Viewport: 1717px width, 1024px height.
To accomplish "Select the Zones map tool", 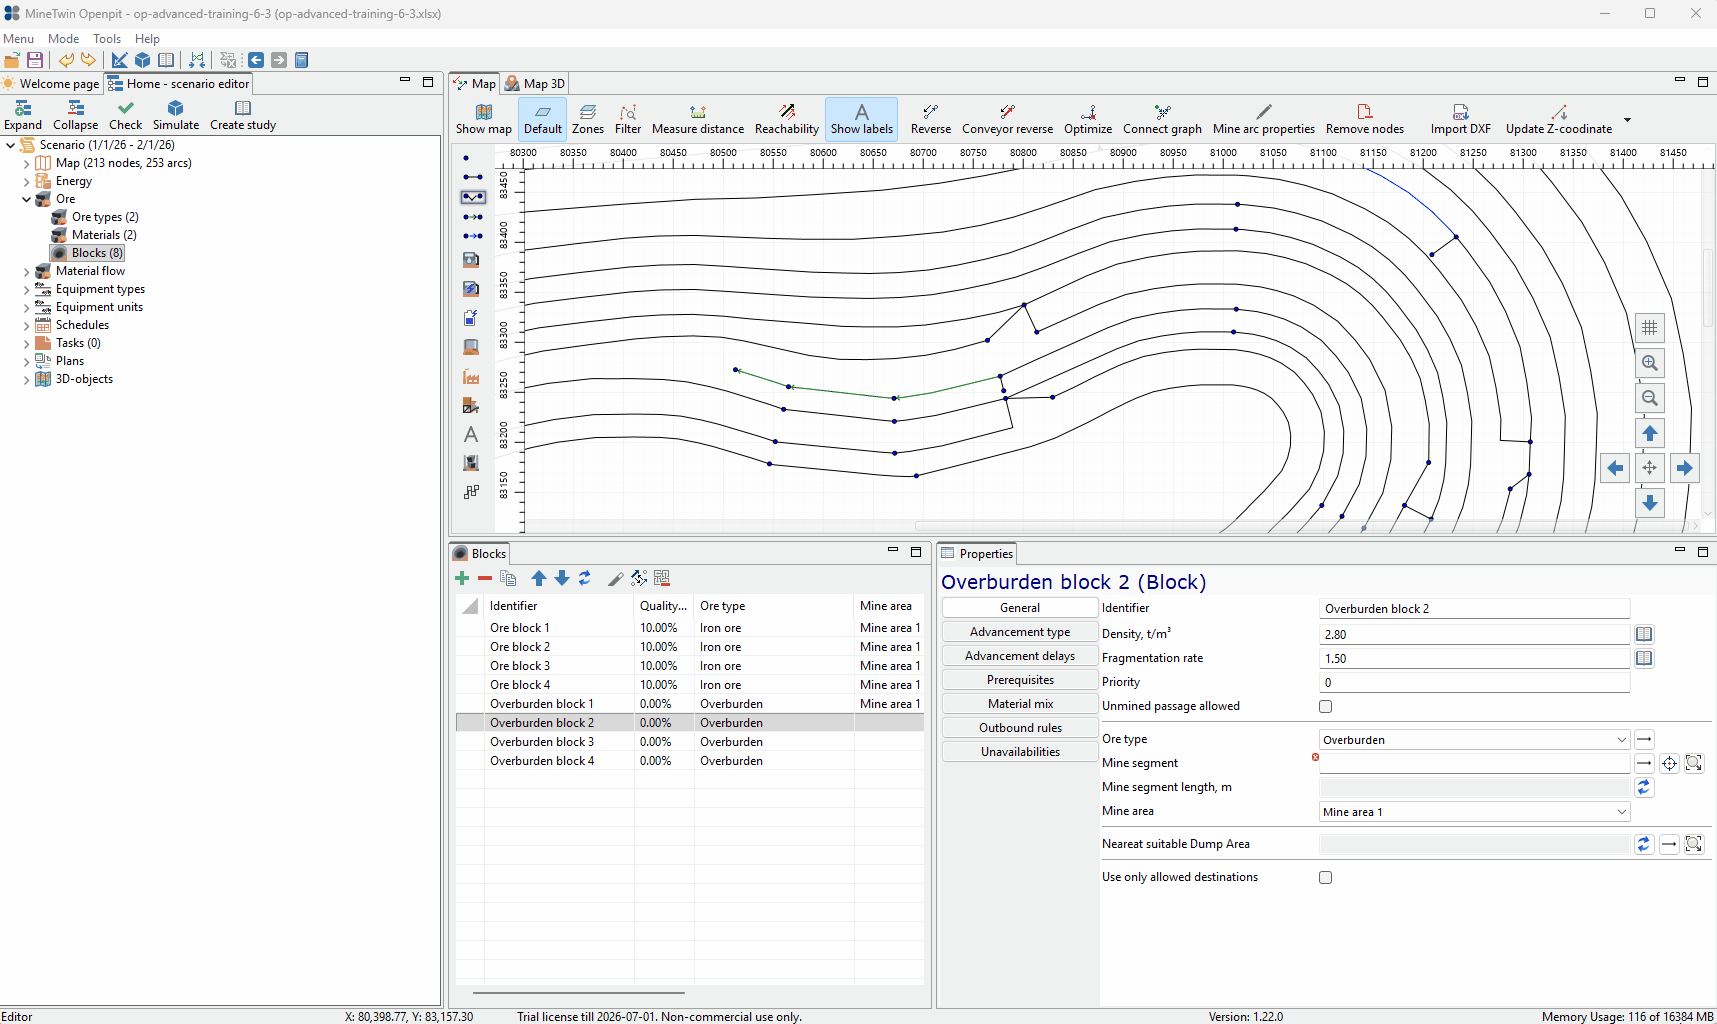I will (x=588, y=119).
